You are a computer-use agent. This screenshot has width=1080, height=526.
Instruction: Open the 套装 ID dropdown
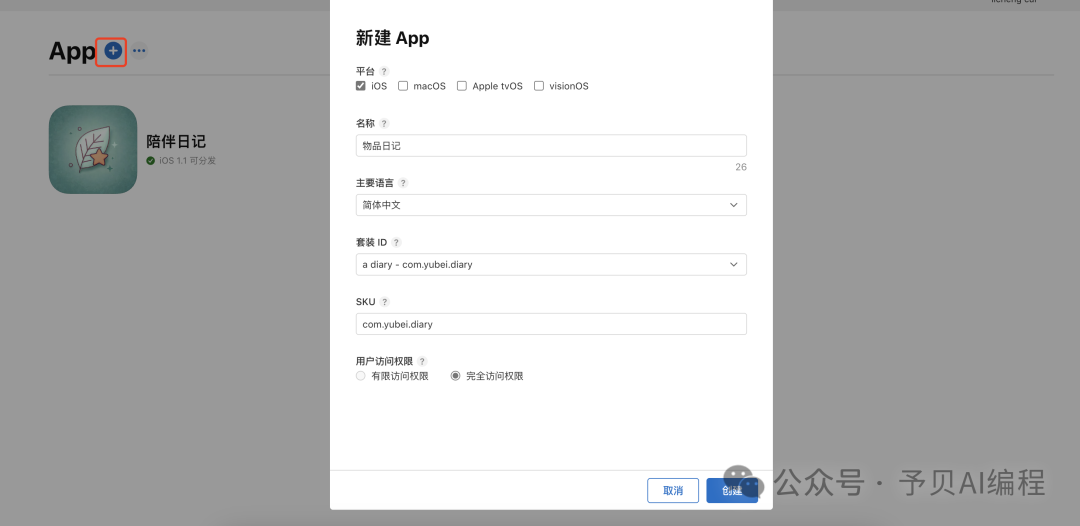pyautogui.click(x=551, y=264)
